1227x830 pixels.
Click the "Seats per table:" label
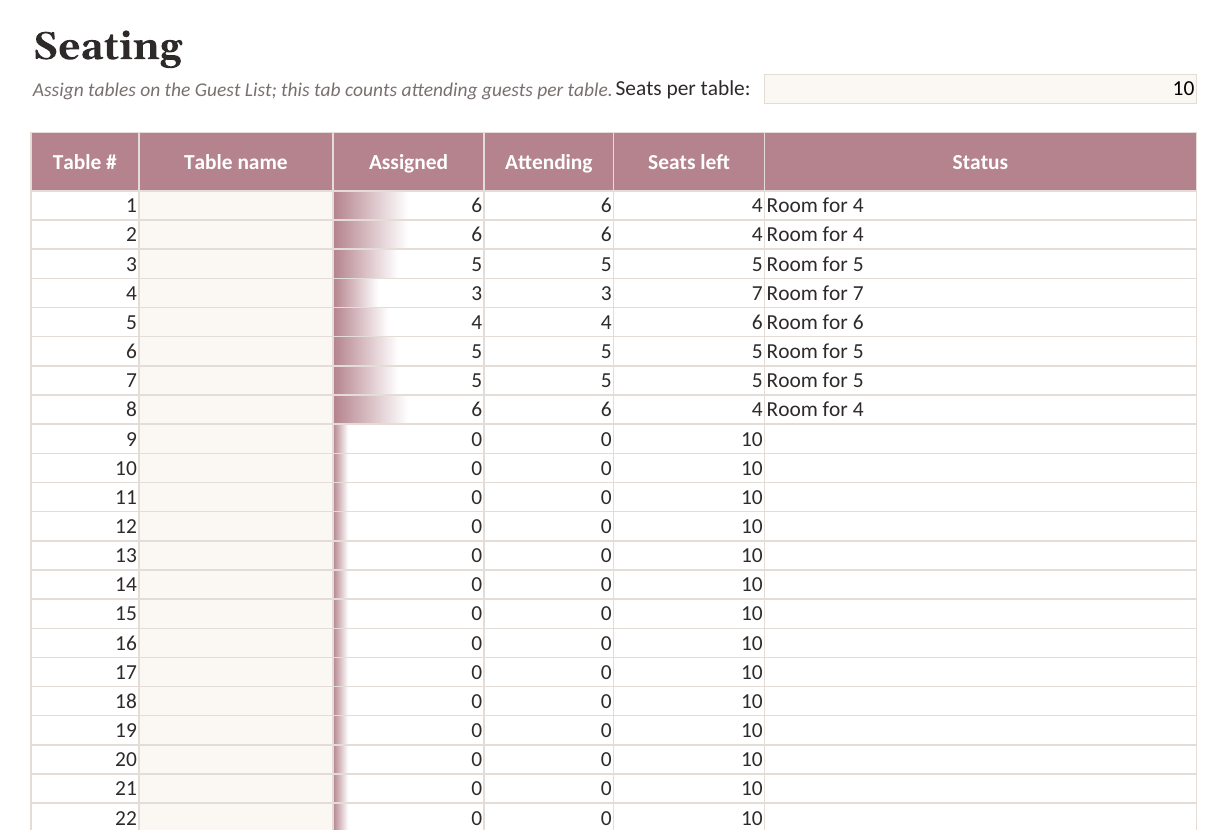point(683,88)
